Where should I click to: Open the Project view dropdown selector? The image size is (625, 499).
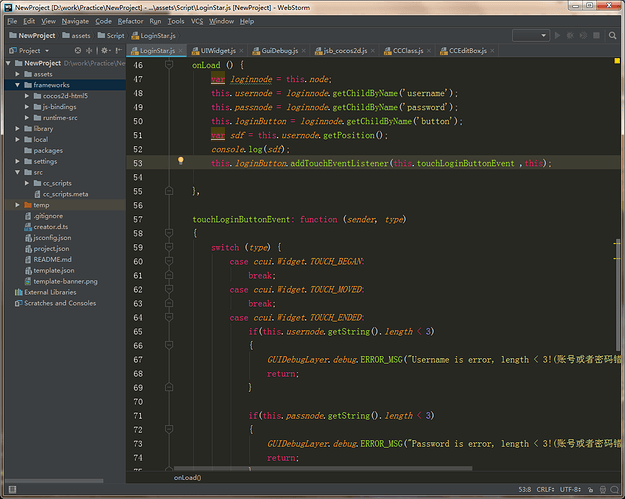point(34,50)
